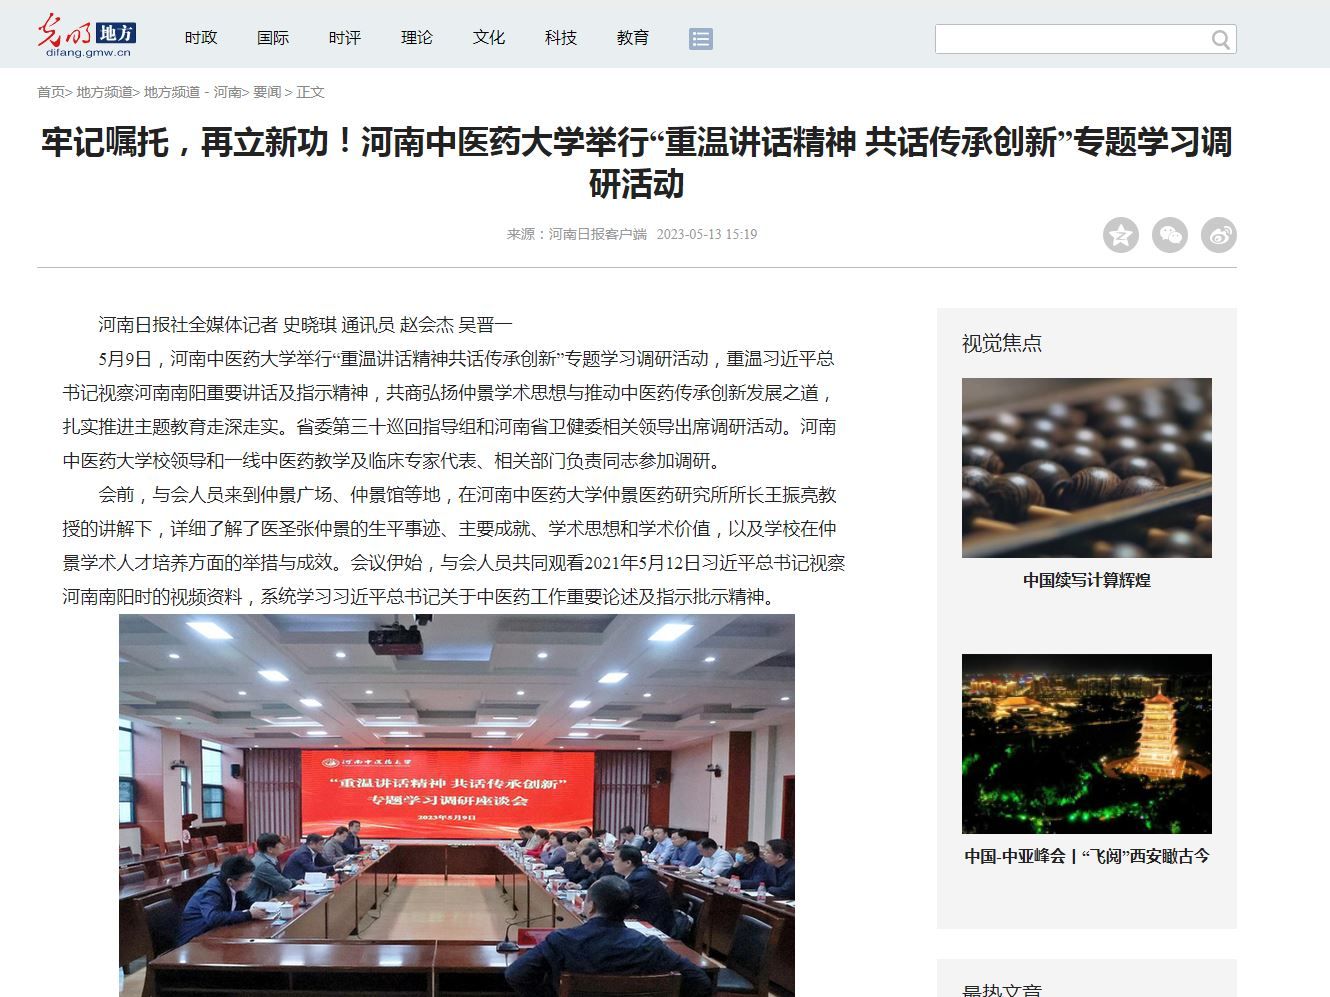This screenshot has width=1330, height=997.
Task: Switch to the 文化 channel
Action: click(x=489, y=38)
